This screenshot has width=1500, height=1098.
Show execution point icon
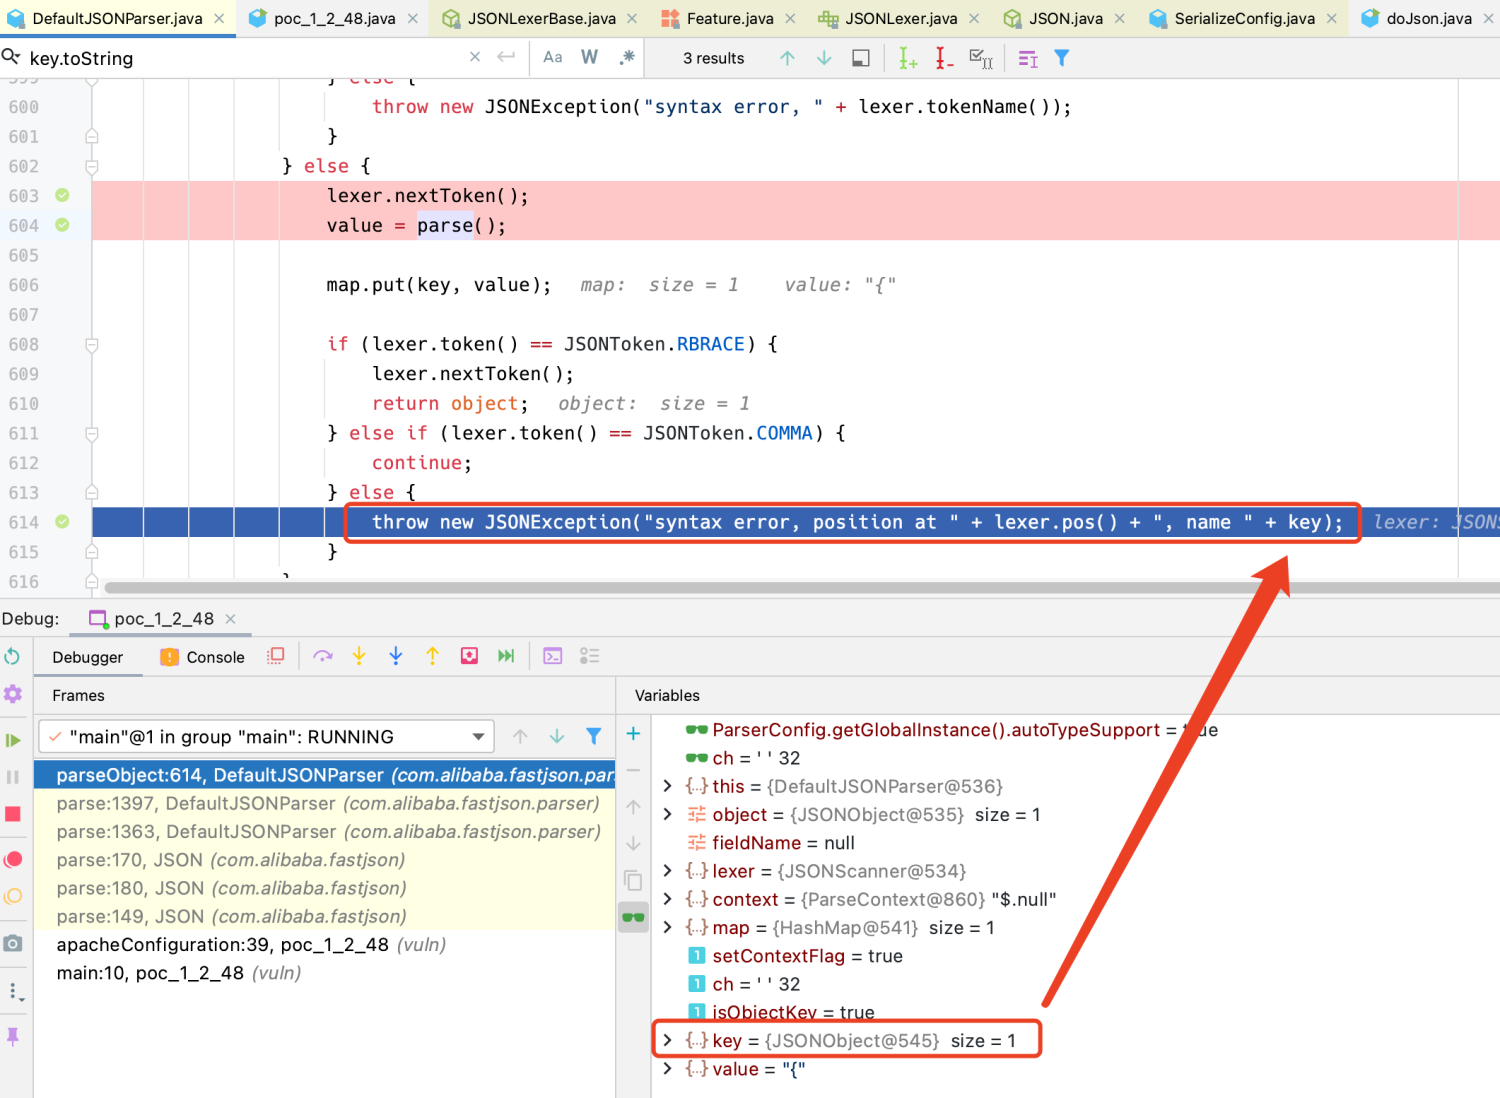pos(276,656)
